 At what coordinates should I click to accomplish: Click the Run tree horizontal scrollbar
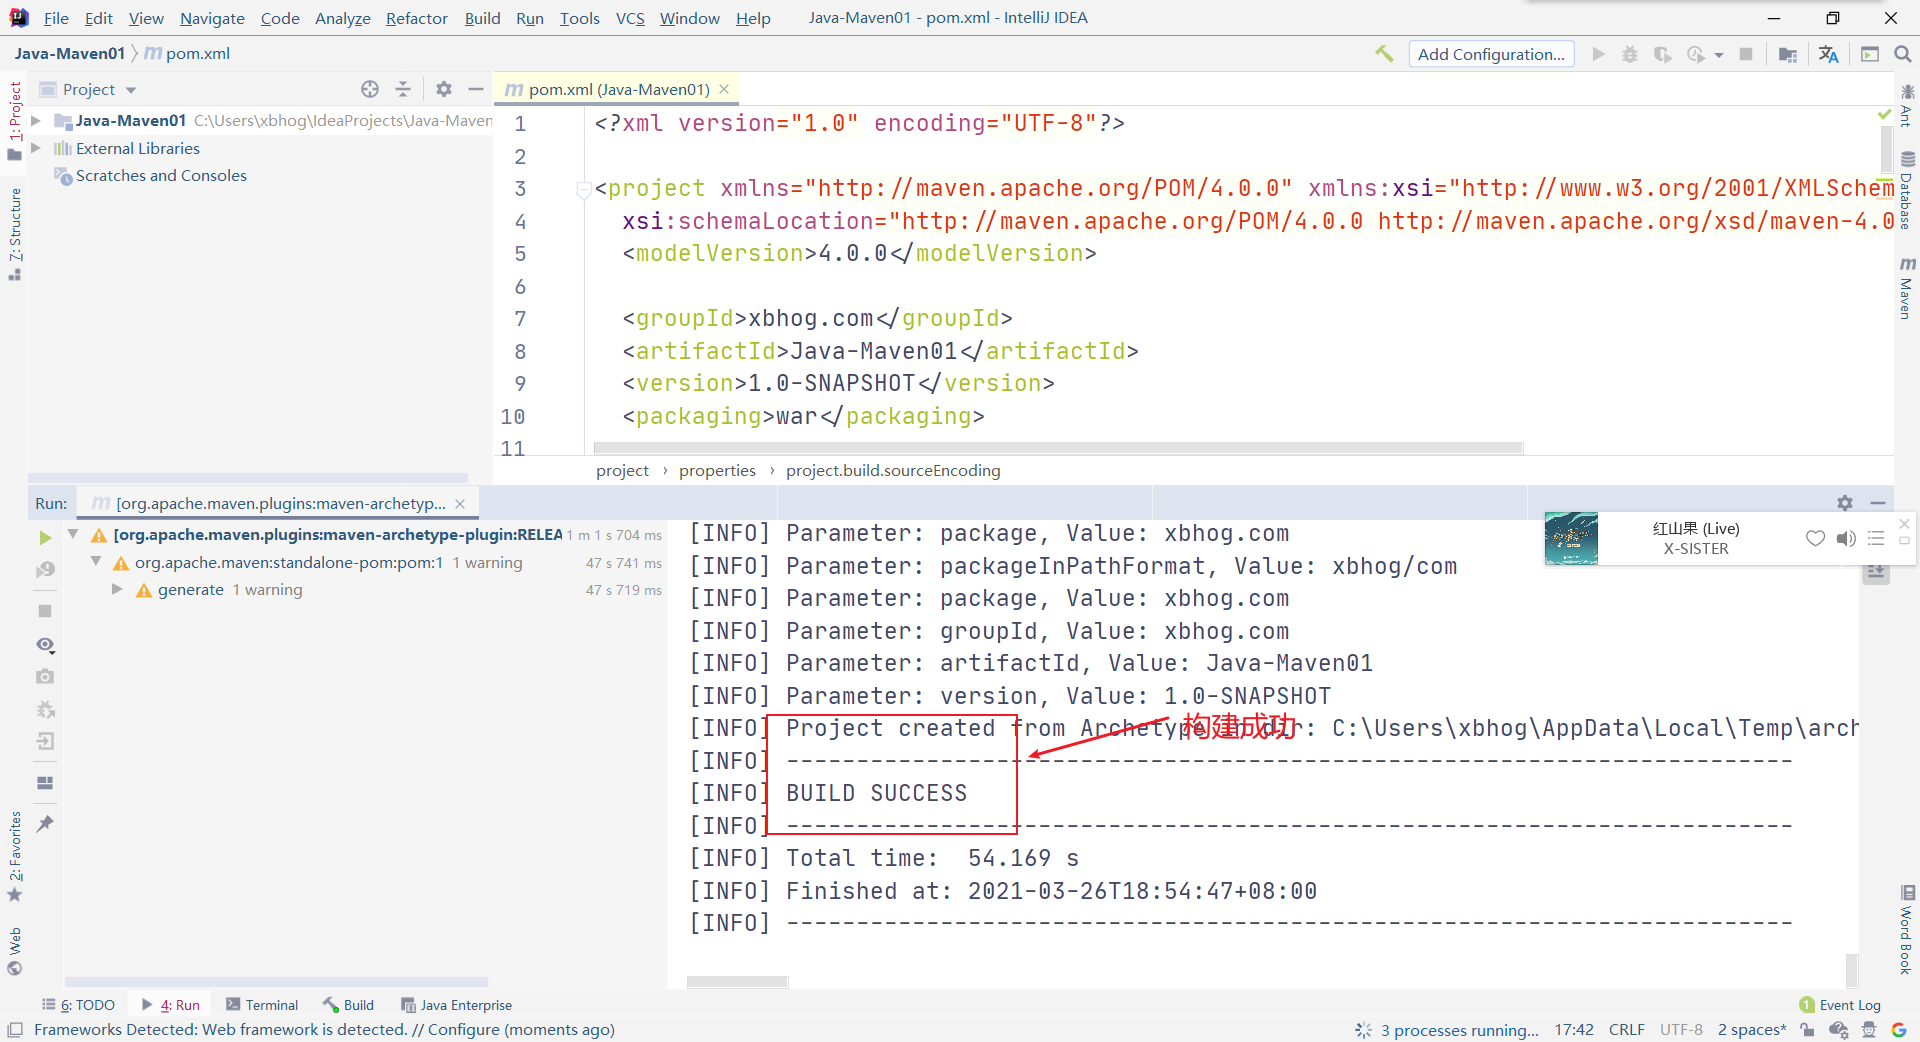(x=276, y=982)
